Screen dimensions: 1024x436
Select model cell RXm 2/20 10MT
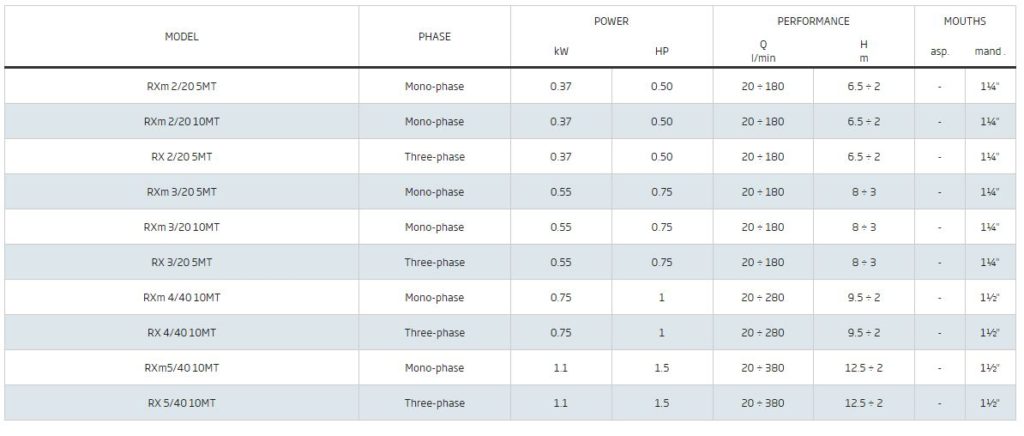tap(182, 121)
